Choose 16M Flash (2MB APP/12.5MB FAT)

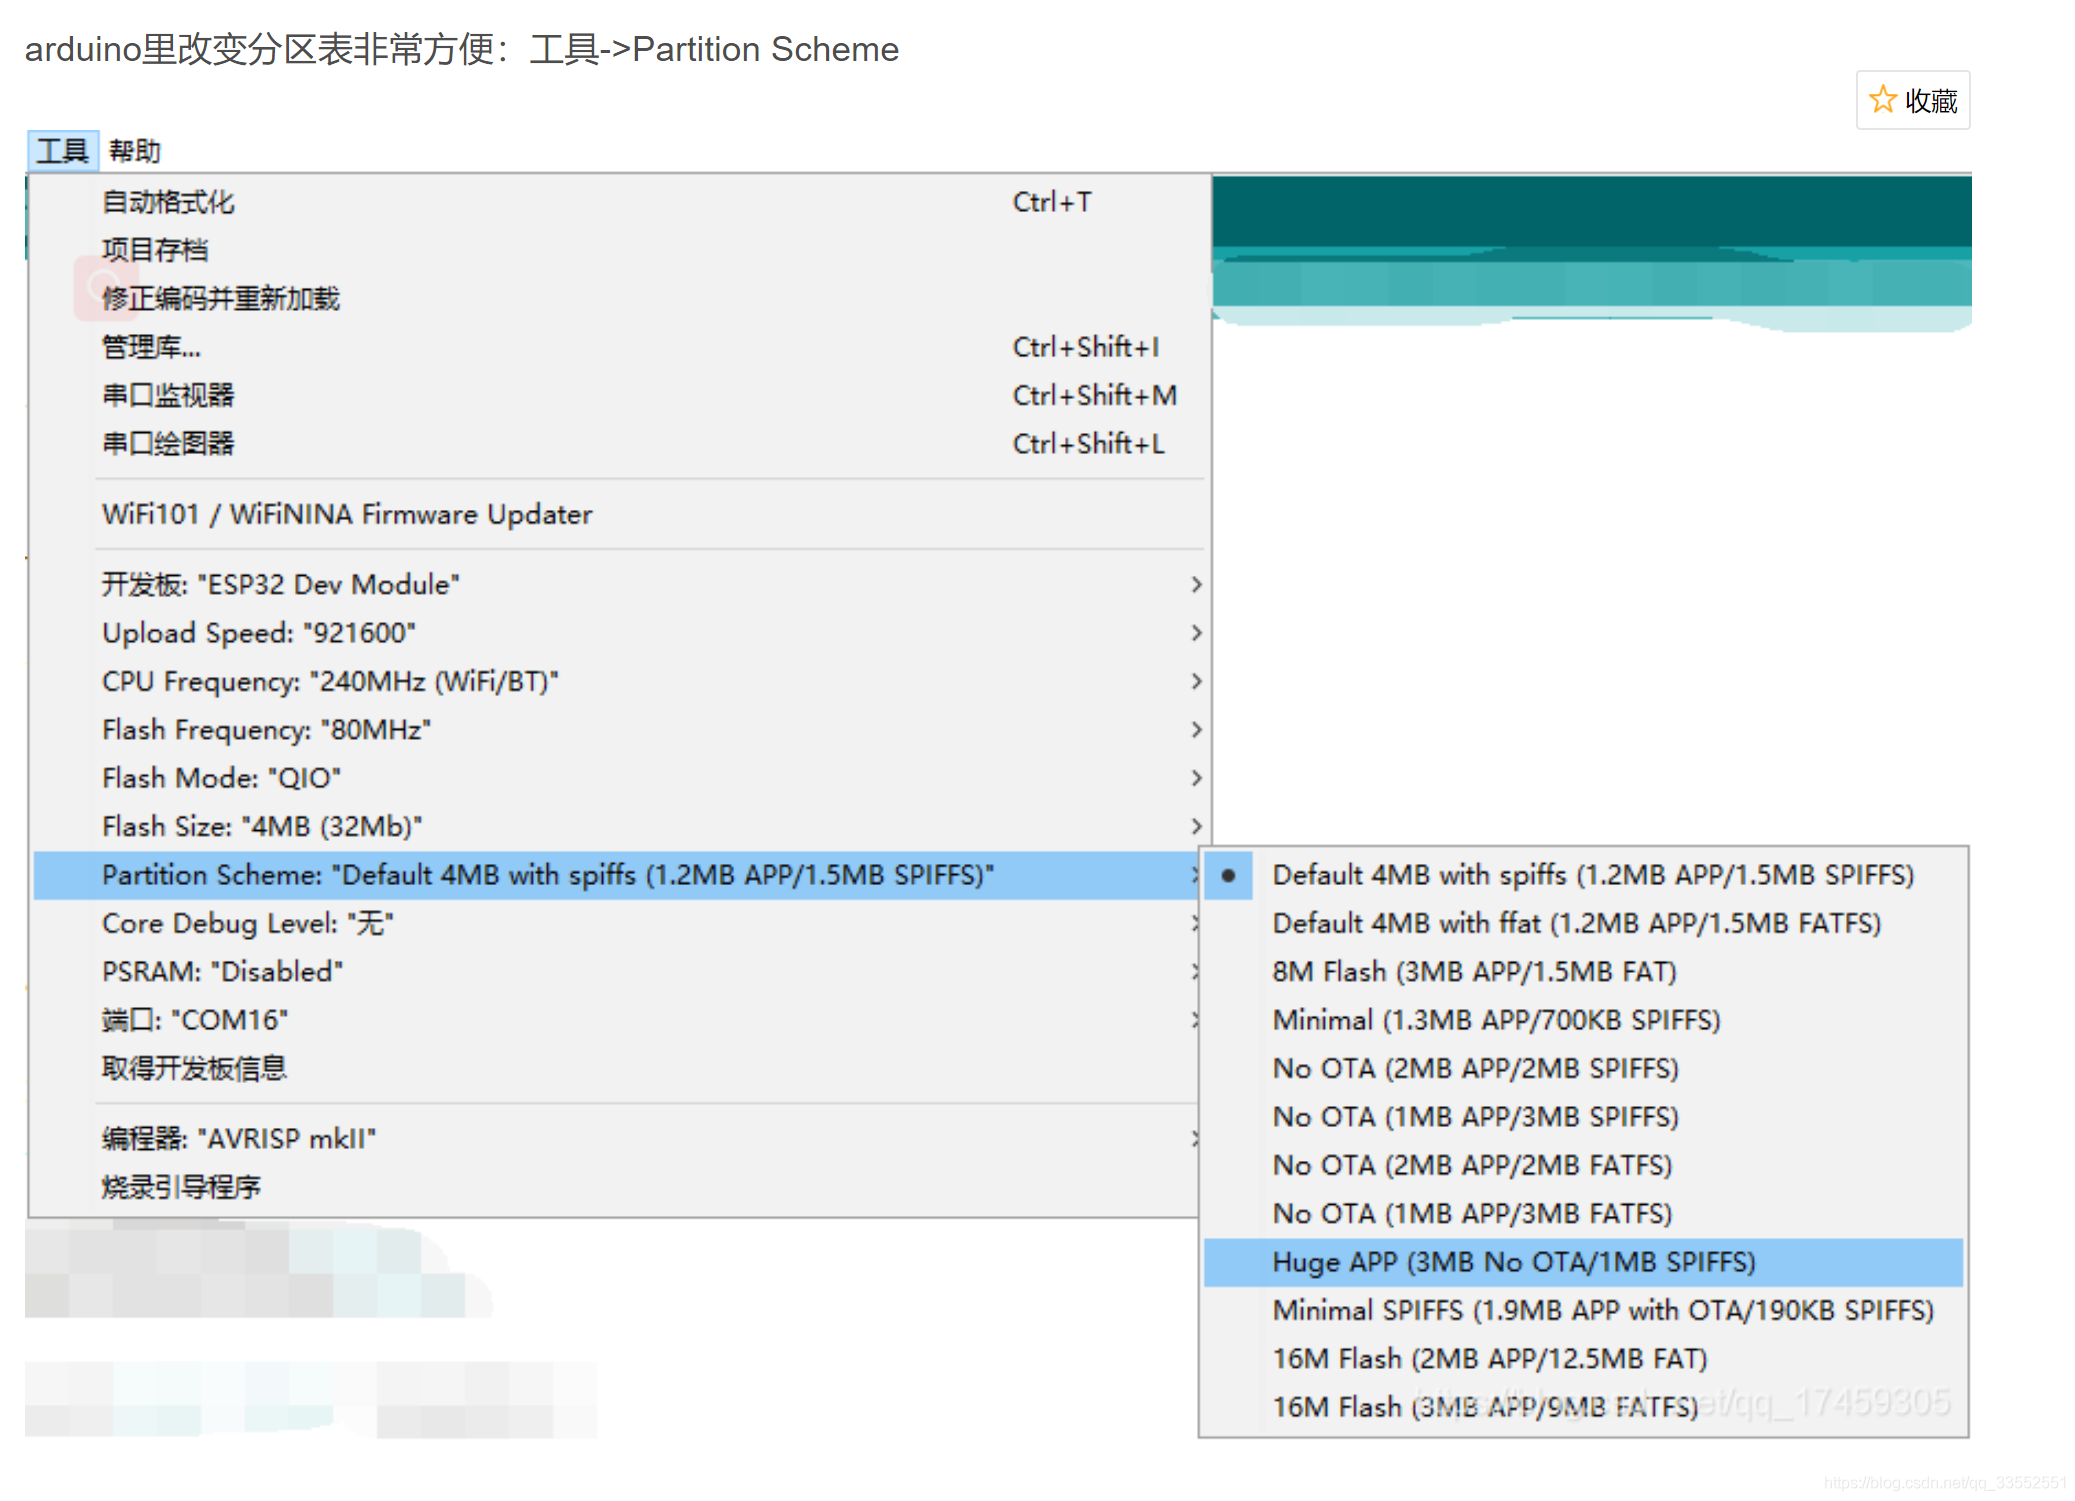tap(1489, 1358)
